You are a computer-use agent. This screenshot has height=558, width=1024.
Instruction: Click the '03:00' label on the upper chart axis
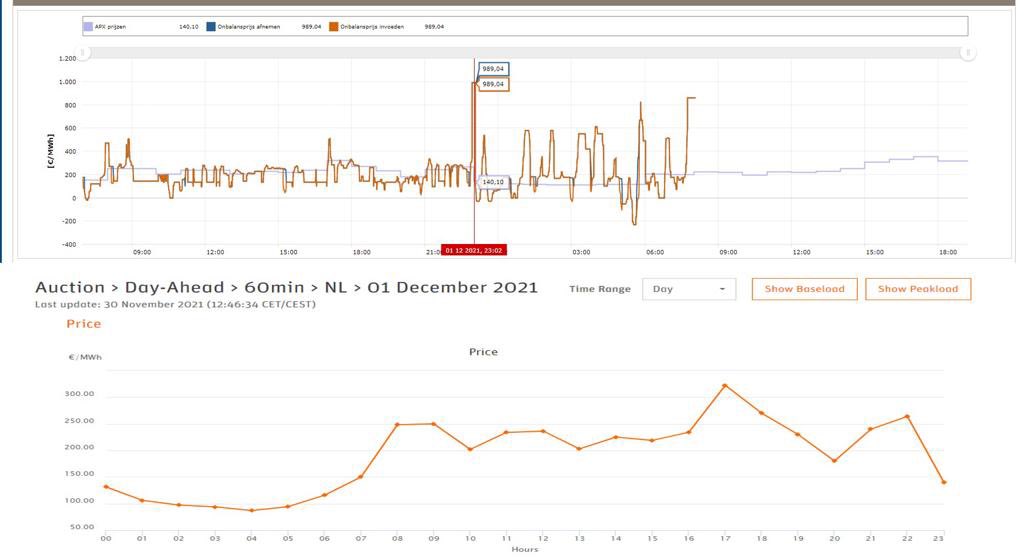point(581,252)
